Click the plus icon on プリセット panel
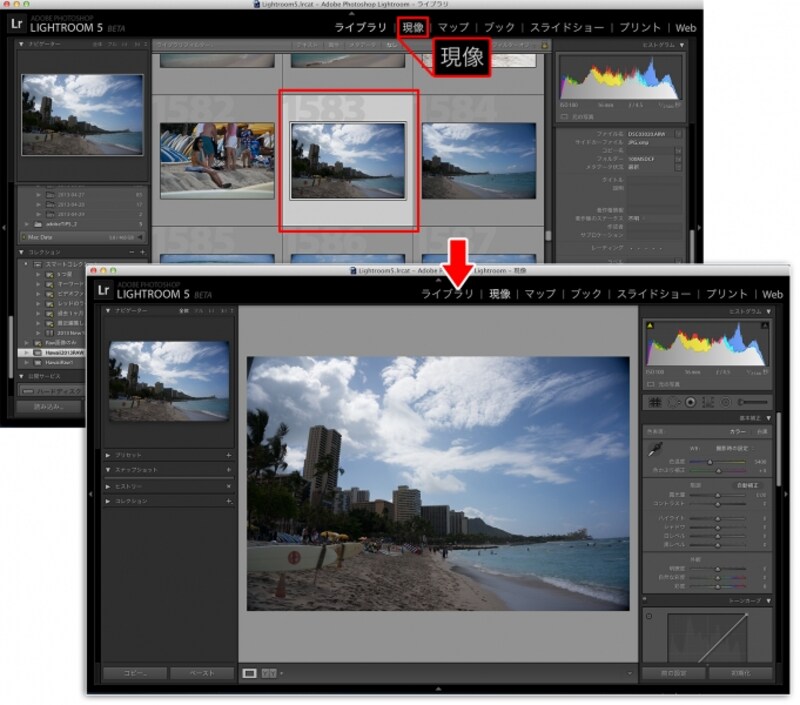 coord(228,454)
